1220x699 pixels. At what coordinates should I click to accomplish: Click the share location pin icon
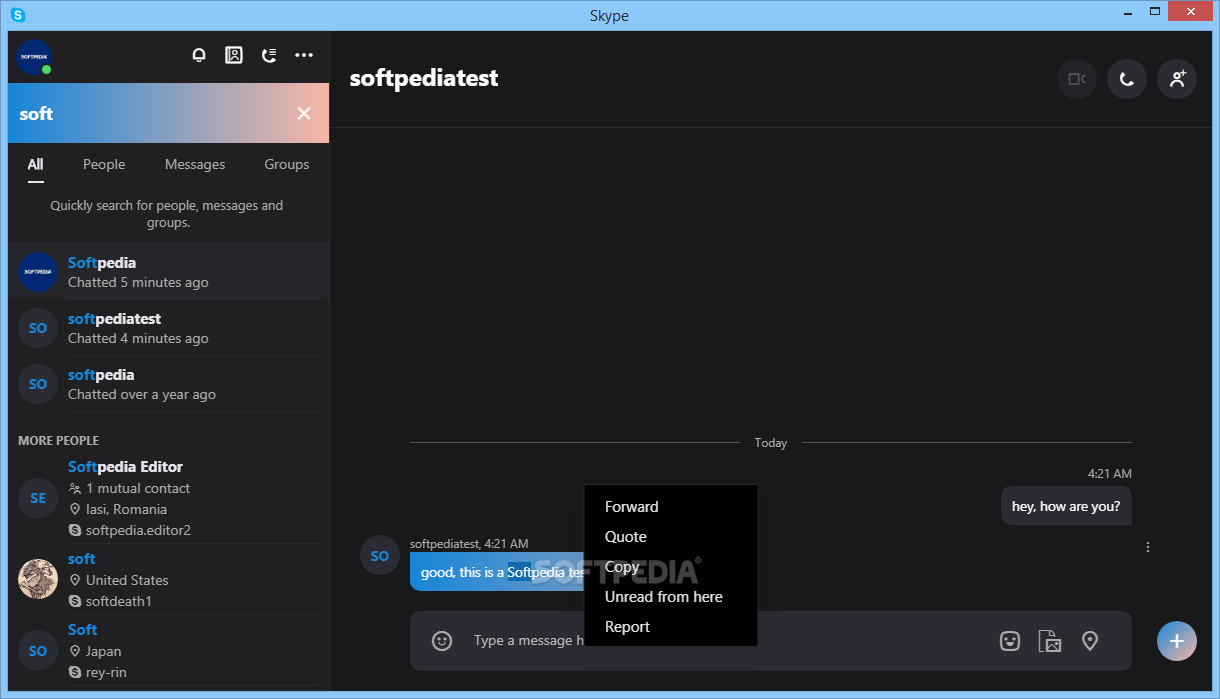pyautogui.click(x=1090, y=641)
